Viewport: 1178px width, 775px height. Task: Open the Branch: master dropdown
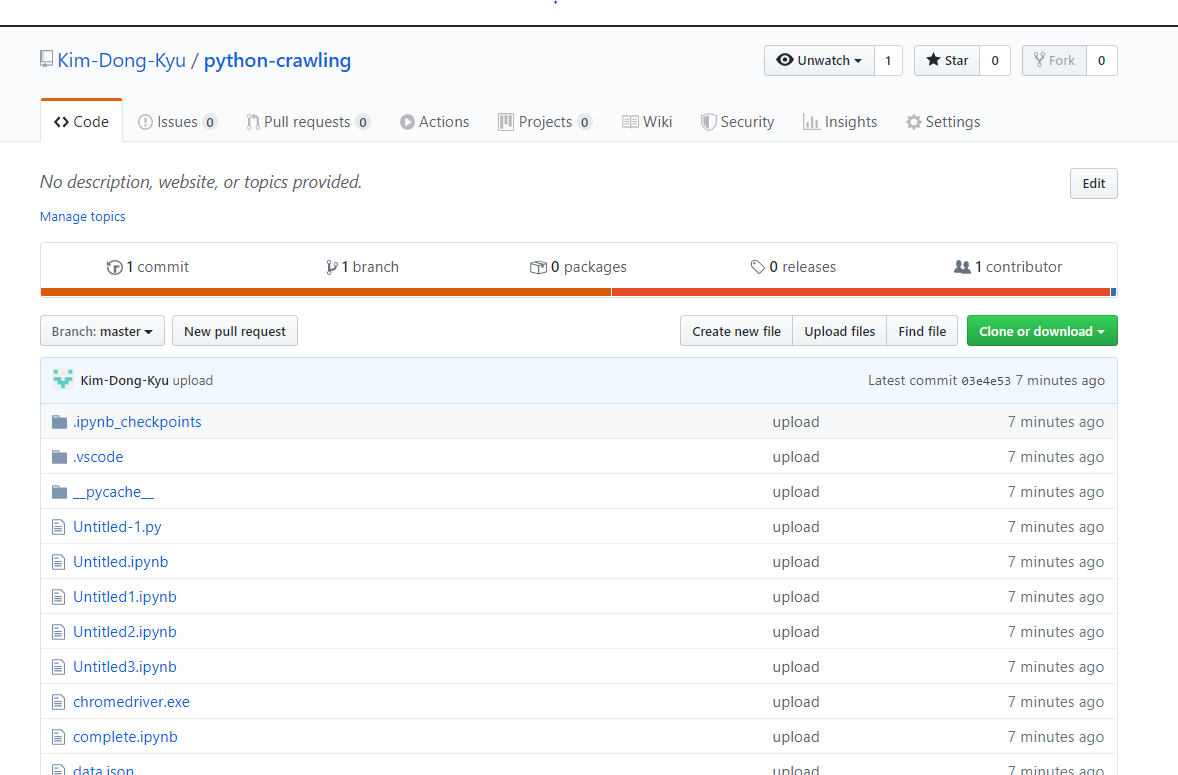click(102, 331)
